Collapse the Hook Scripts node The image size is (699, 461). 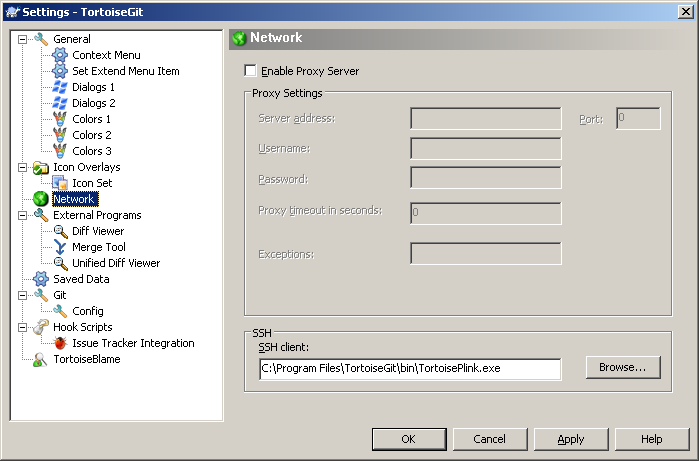click(x=22, y=327)
